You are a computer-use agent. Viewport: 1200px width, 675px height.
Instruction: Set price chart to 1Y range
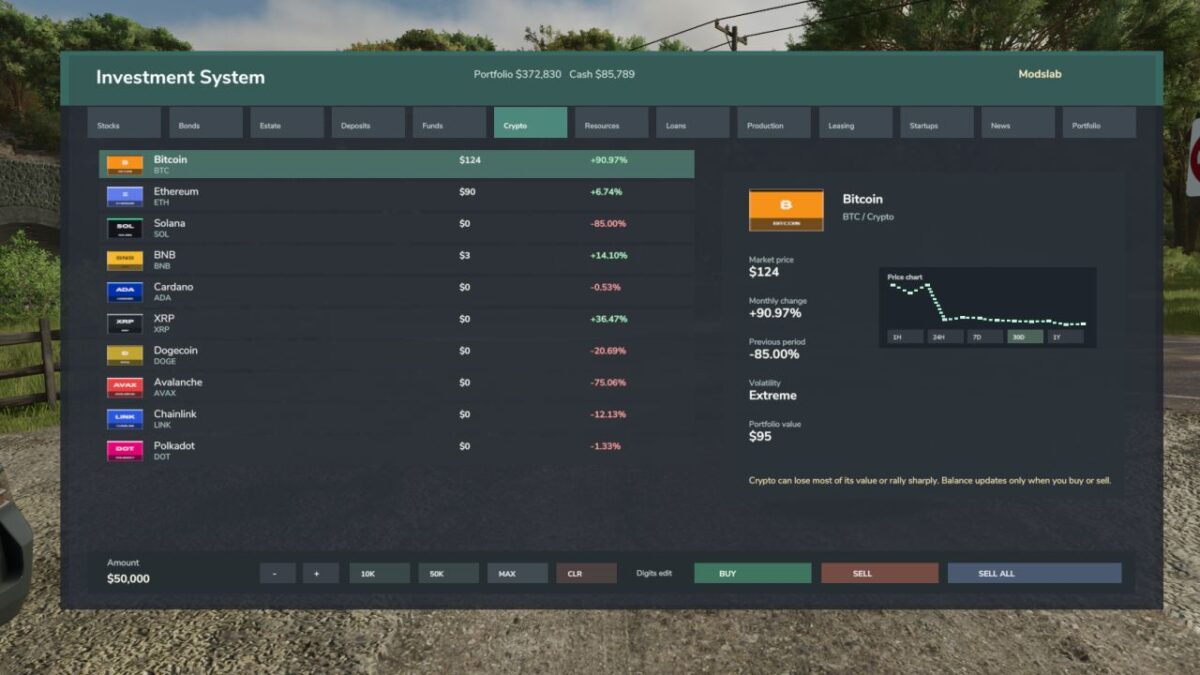click(1065, 337)
